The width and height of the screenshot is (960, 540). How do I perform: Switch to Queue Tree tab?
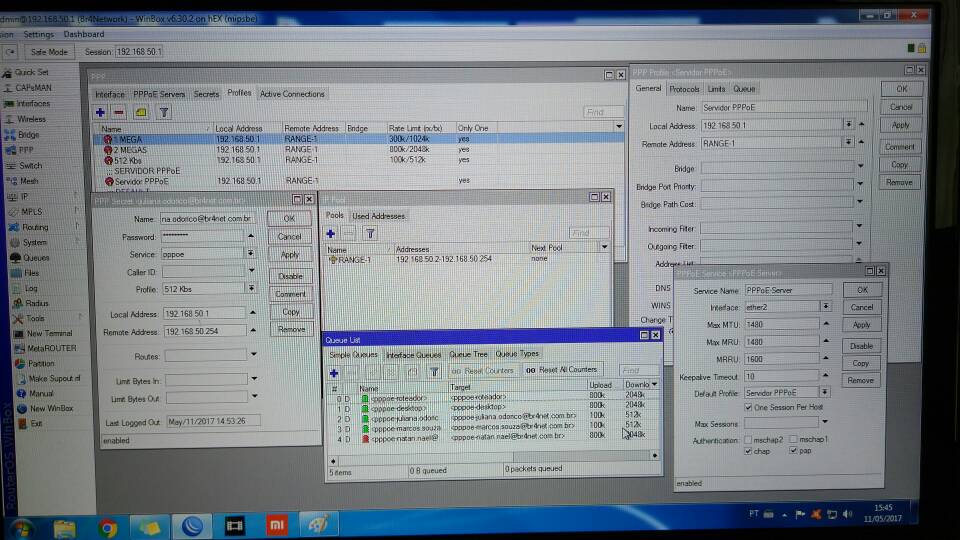tap(468, 354)
